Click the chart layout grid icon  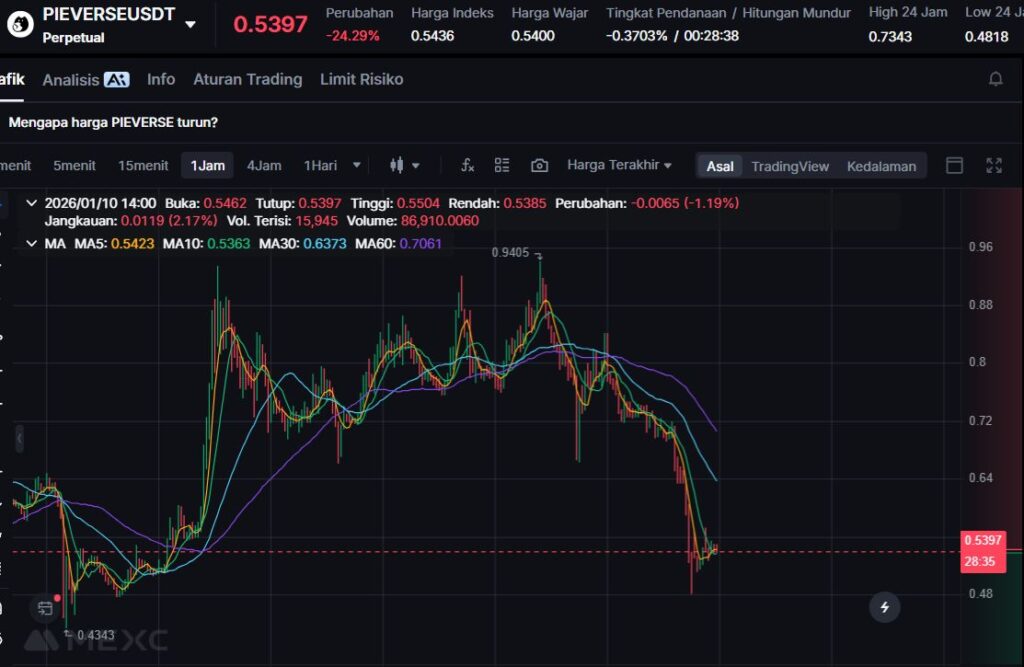click(502, 166)
